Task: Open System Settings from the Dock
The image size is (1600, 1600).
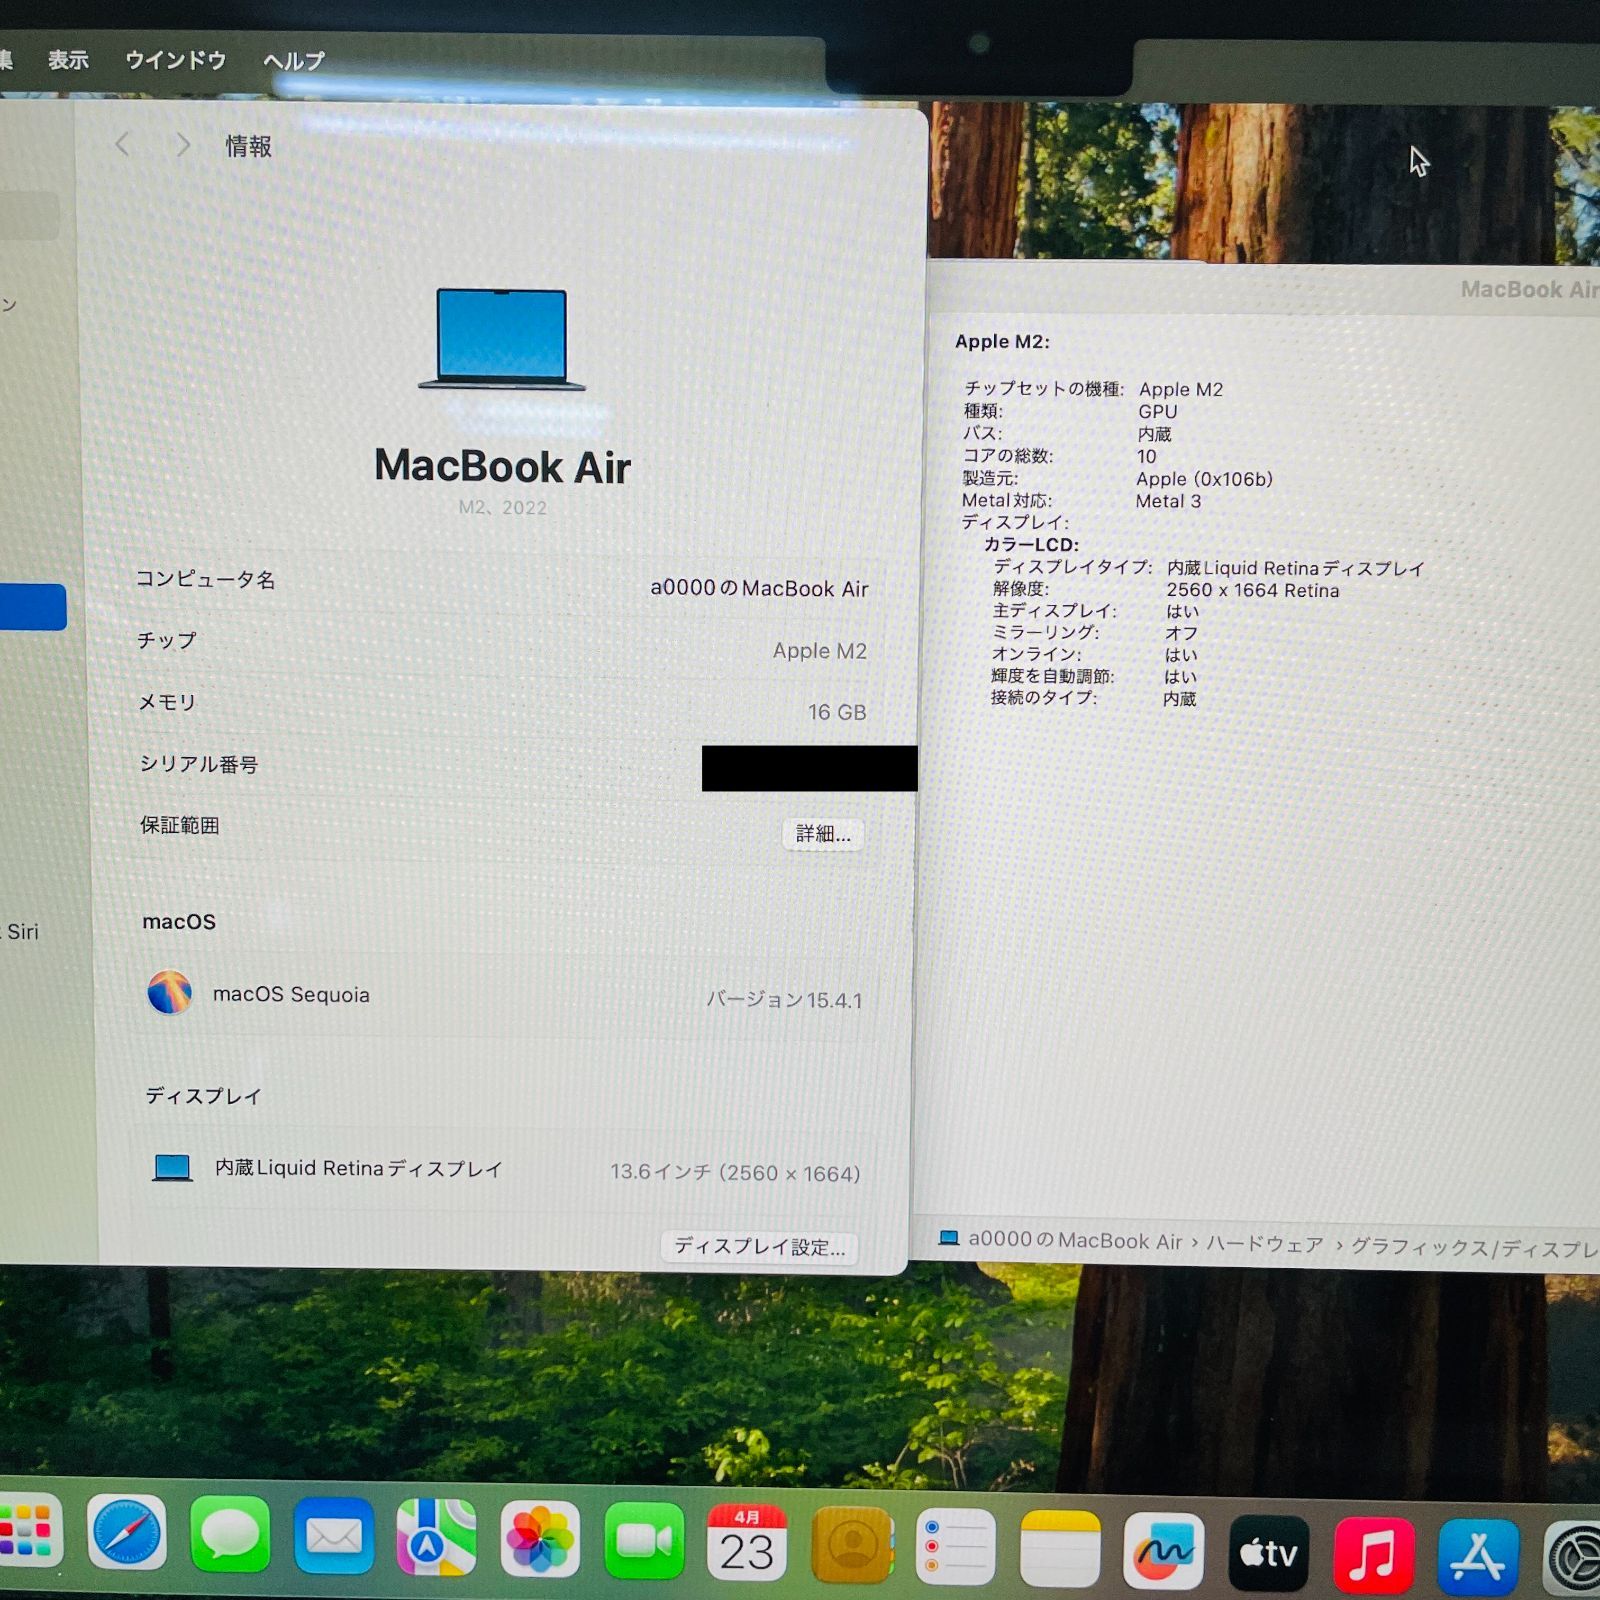Action: coord(1573,1558)
